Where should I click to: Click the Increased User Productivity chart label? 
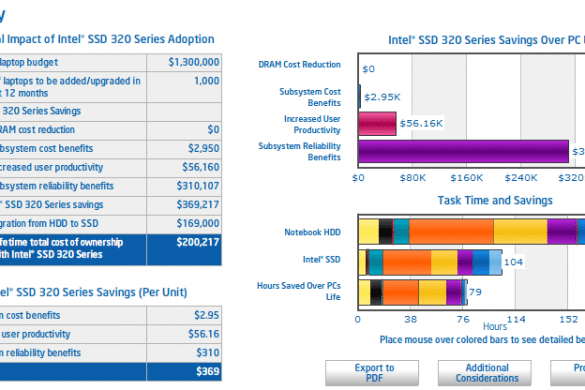tap(312, 124)
